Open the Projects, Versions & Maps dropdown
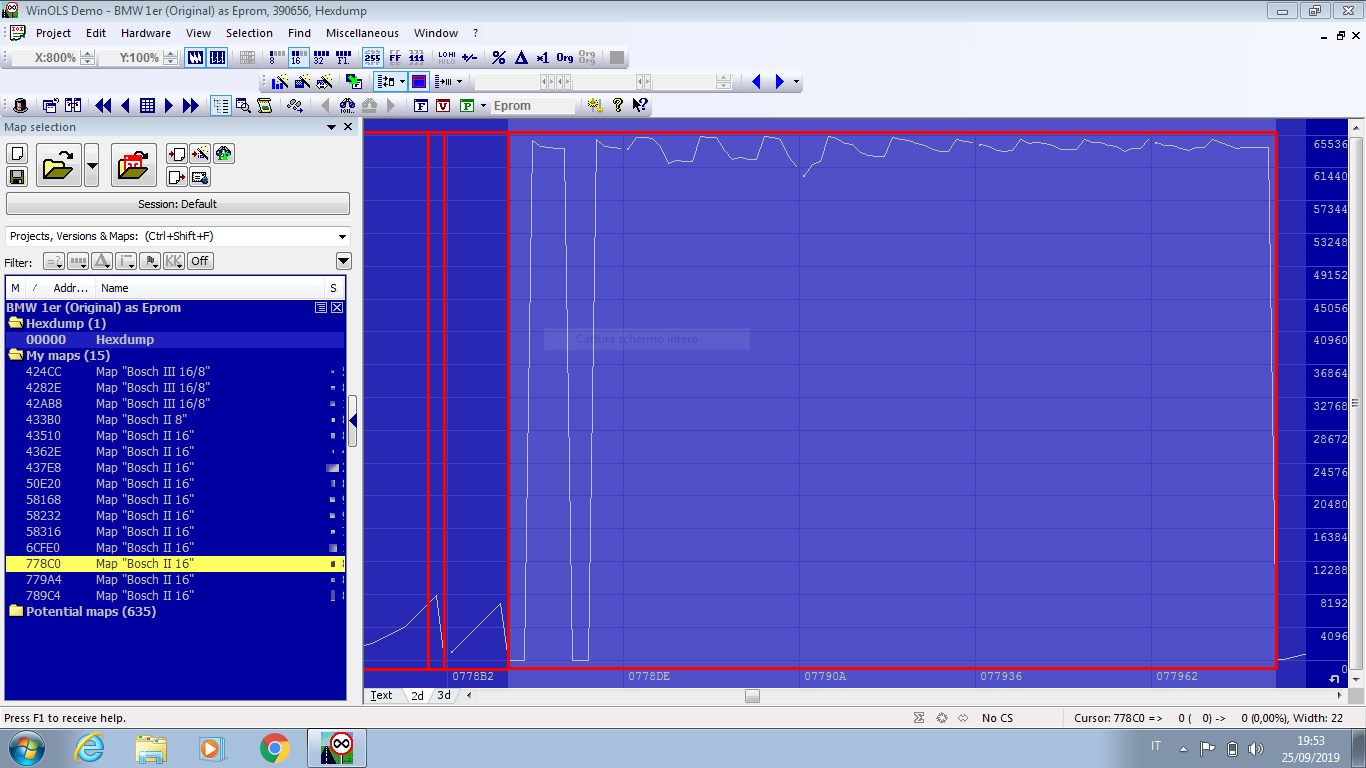1366x768 pixels. (x=343, y=237)
